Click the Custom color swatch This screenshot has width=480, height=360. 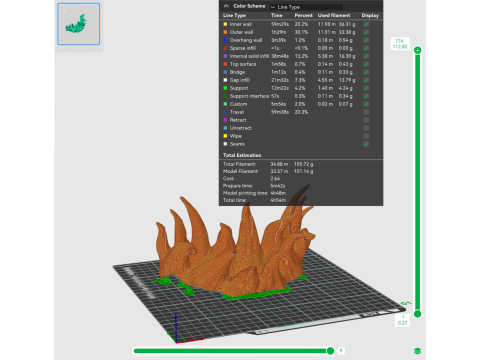pos(225,104)
